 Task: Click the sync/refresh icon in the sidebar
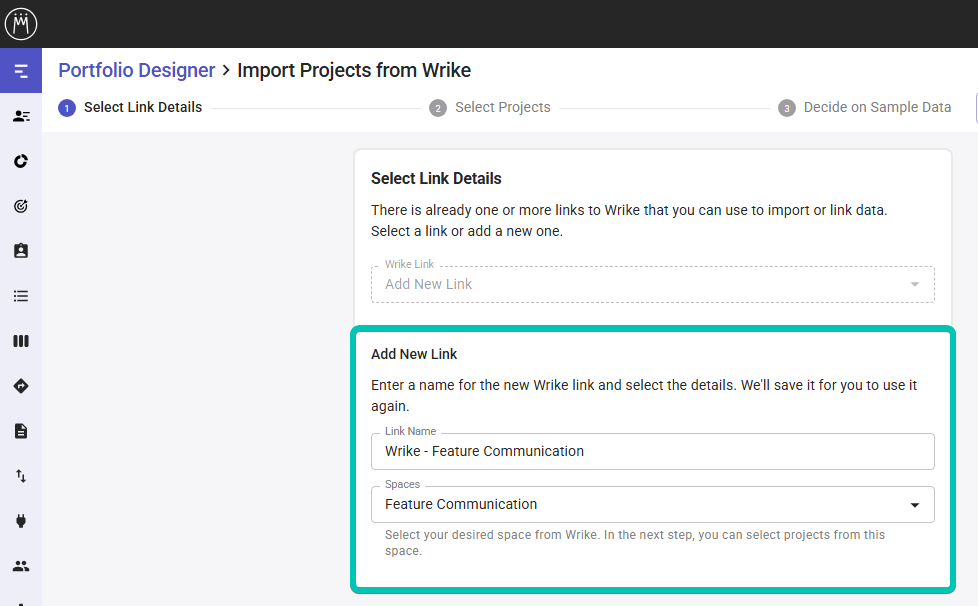20,160
